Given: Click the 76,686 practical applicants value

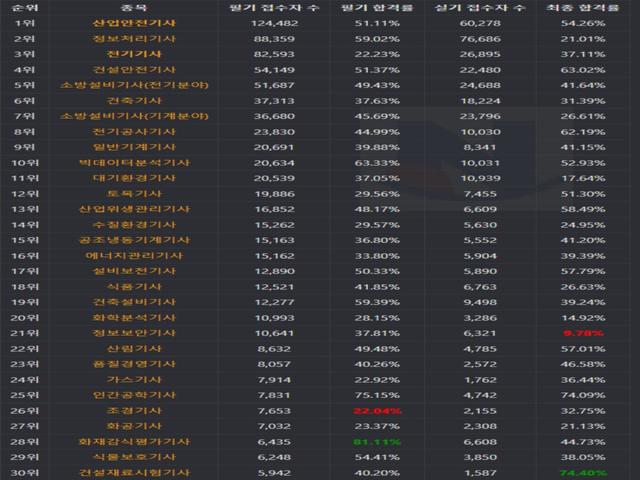Looking at the screenshot, I should point(480,39).
